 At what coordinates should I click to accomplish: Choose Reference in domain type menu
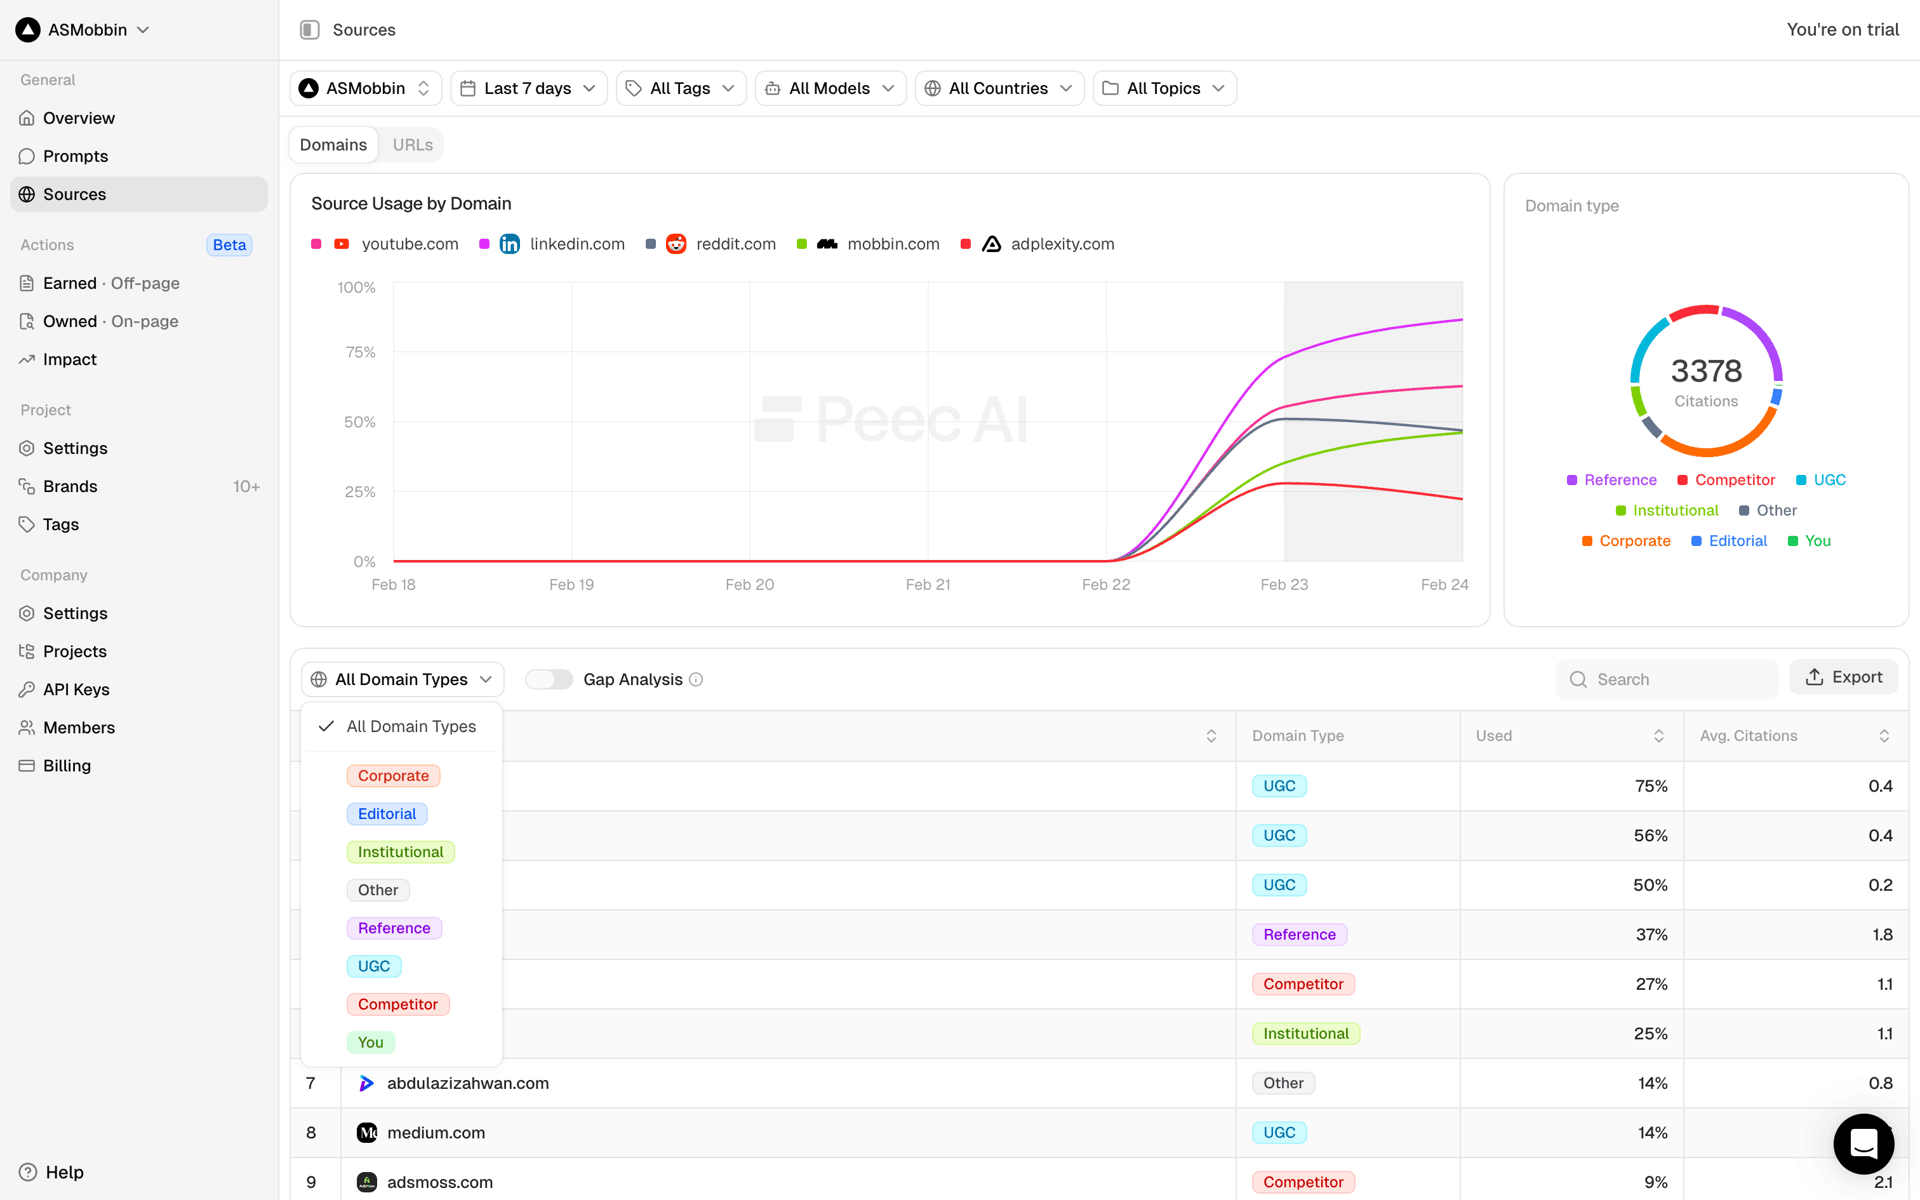(394, 928)
